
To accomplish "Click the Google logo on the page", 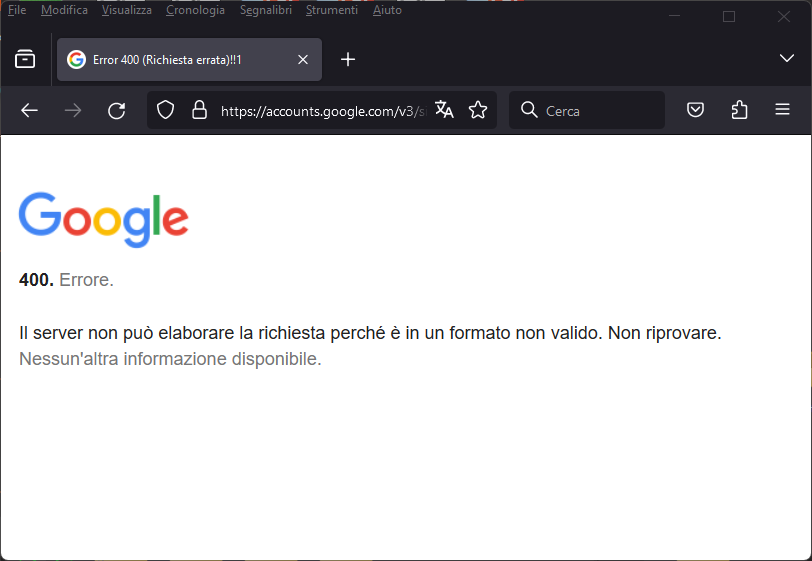I will pos(104,220).
